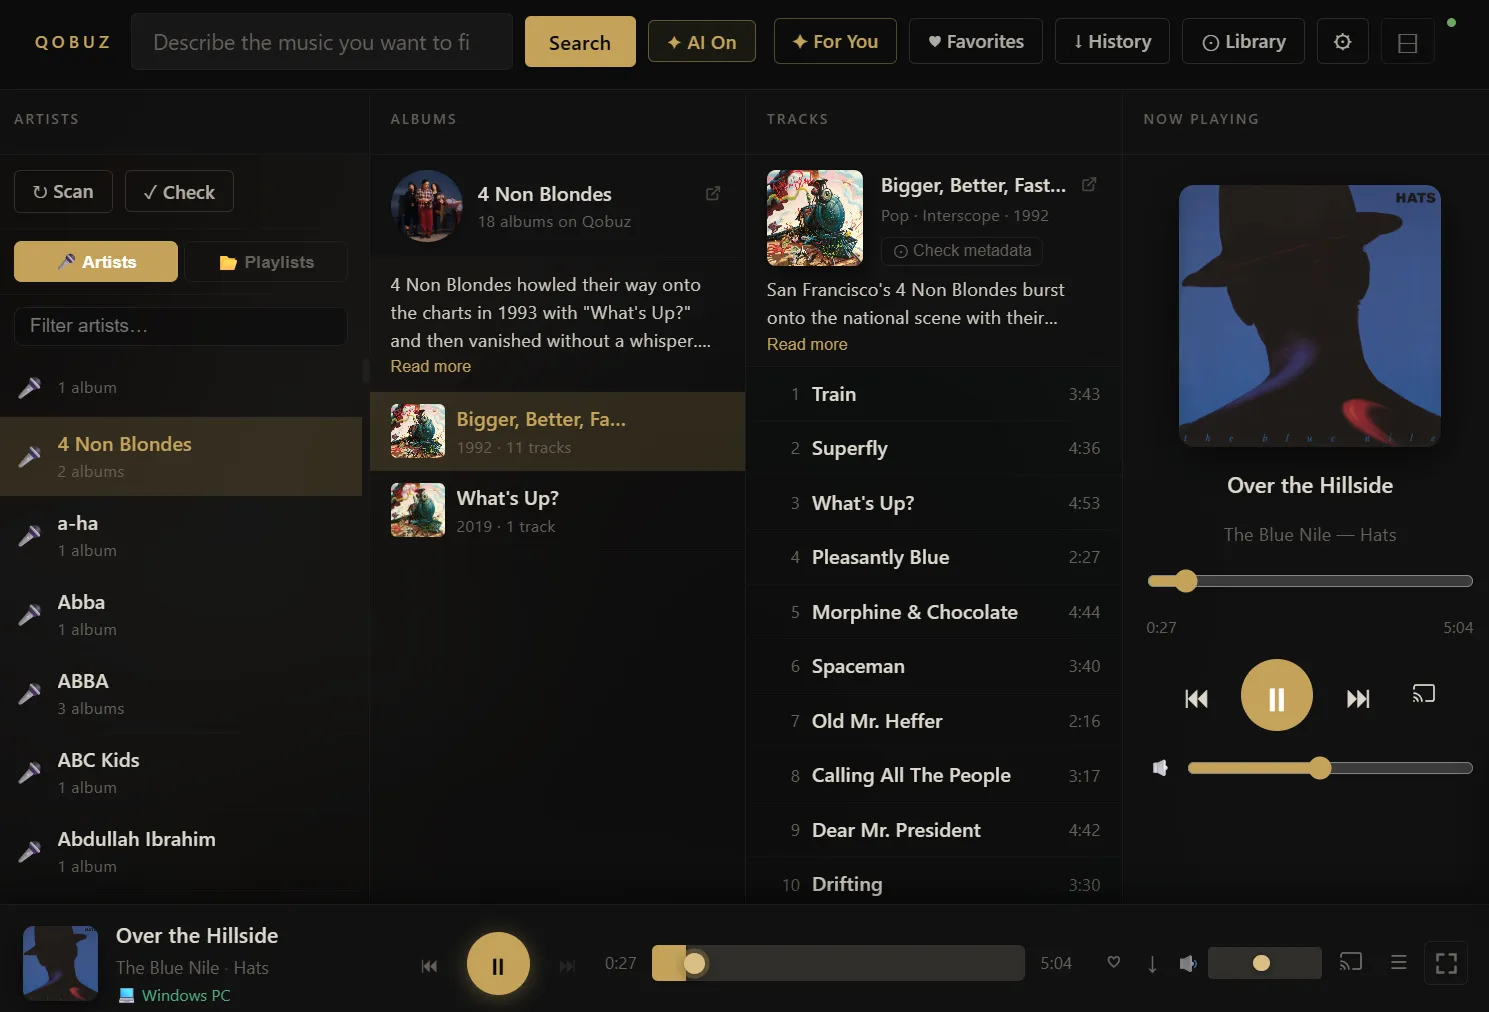Open the Cast icon in the bottom bar
This screenshot has width=1489, height=1012.
(1350, 962)
